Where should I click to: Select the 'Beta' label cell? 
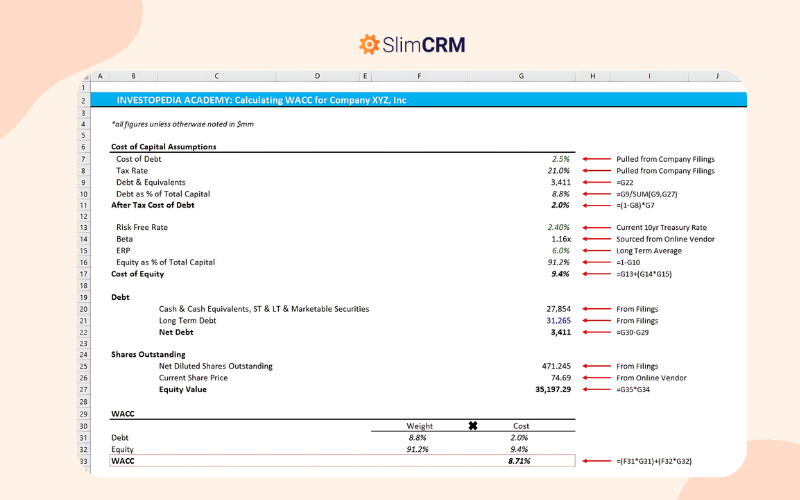(x=124, y=239)
